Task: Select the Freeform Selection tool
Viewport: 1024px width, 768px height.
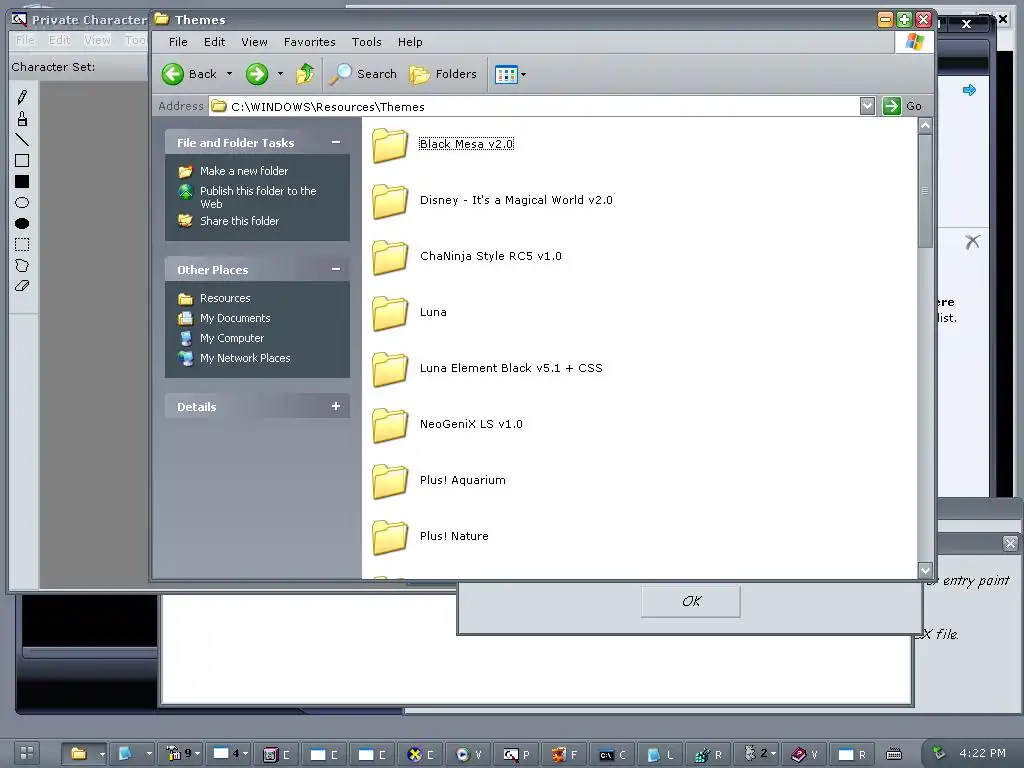Action: click(x=22, y=265)
